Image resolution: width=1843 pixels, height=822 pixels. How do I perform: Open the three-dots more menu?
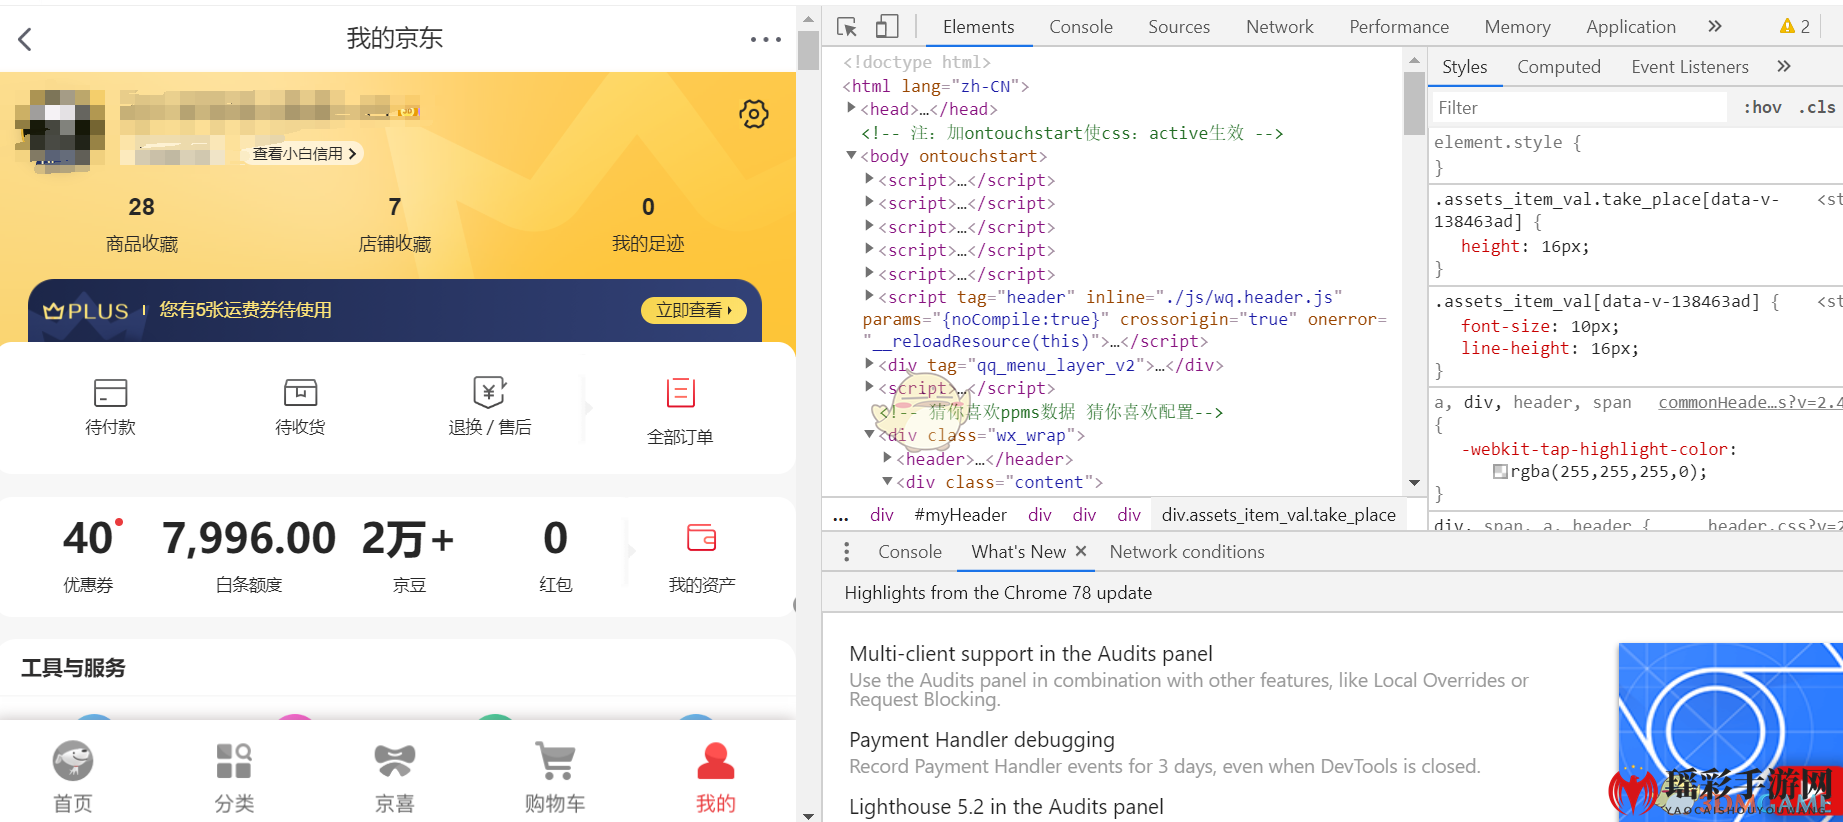(x=765, y=40)
